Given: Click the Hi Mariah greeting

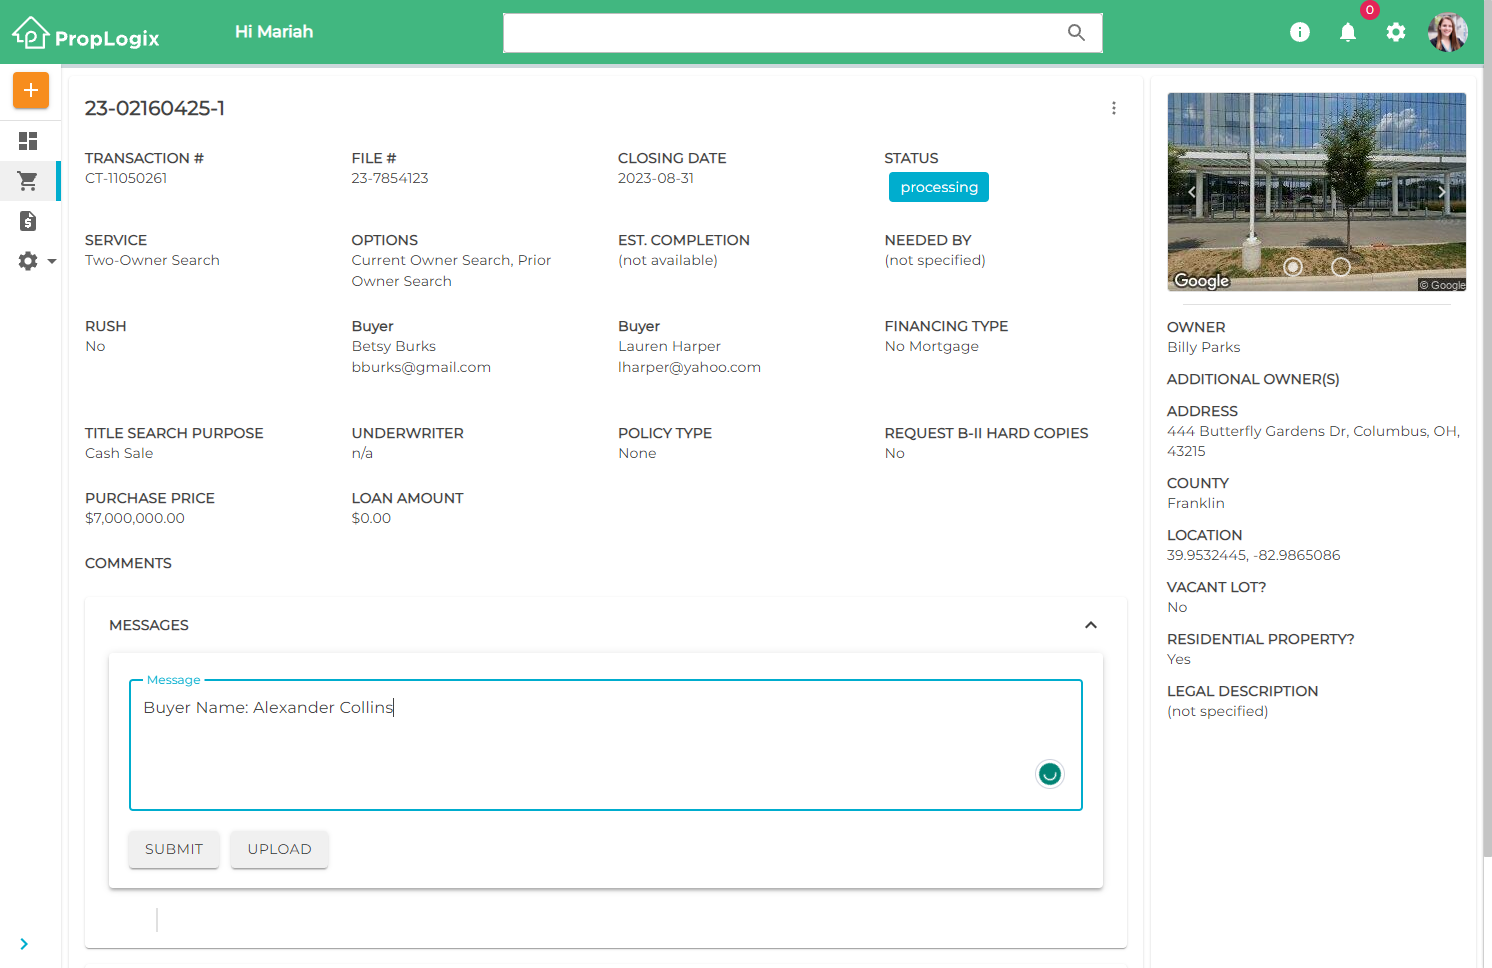Looking at the screenshot, I should (274, 32).
